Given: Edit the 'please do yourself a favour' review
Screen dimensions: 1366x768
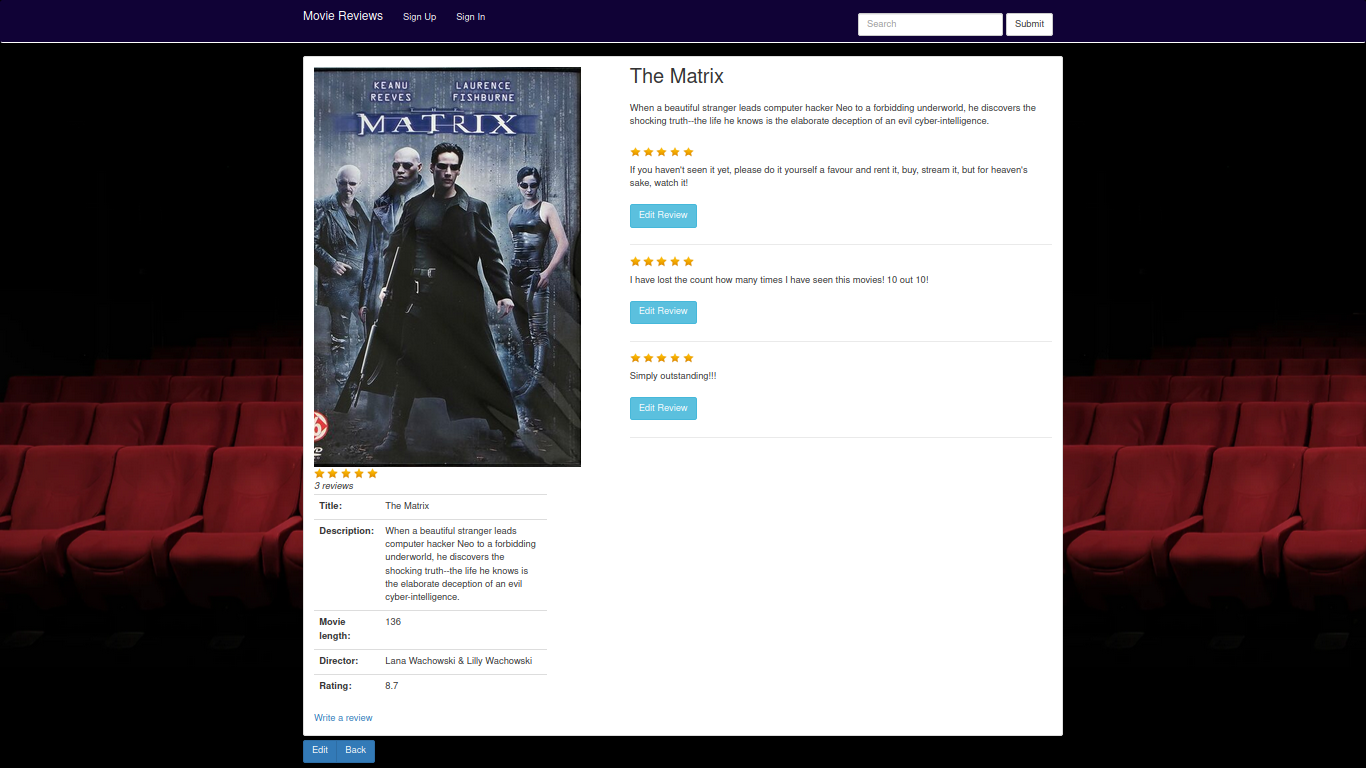Looking at the screenshot, I should click(x=663, y=216).
